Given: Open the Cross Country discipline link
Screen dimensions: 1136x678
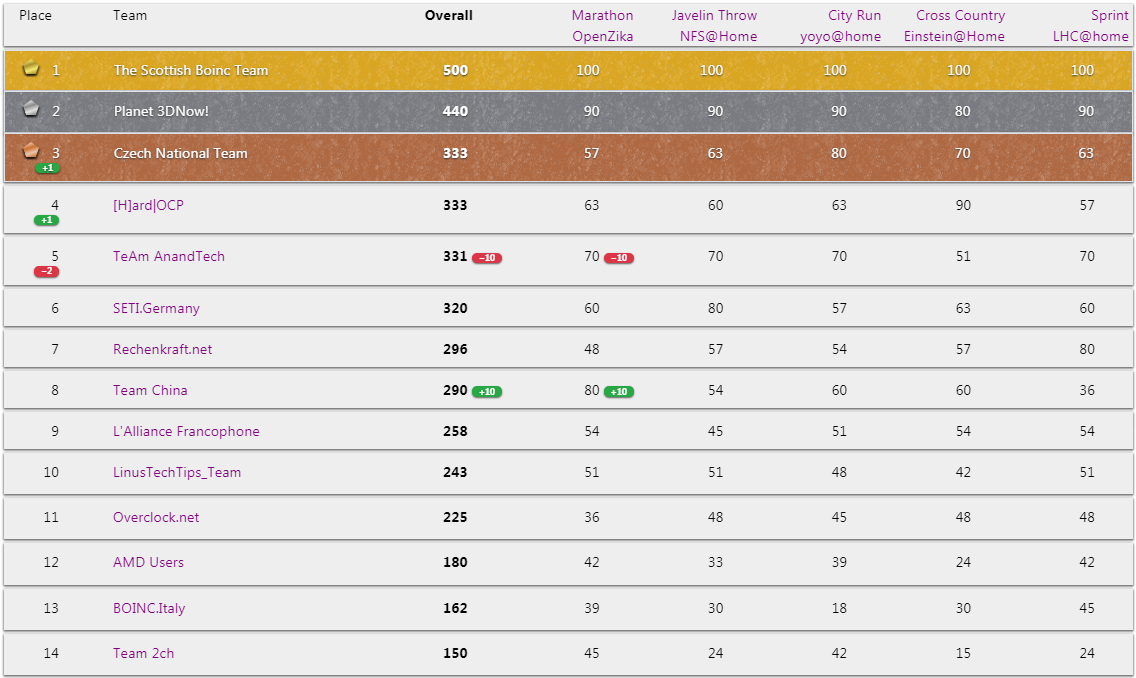Looking at the screenshot, I should (x=961, y=15).
